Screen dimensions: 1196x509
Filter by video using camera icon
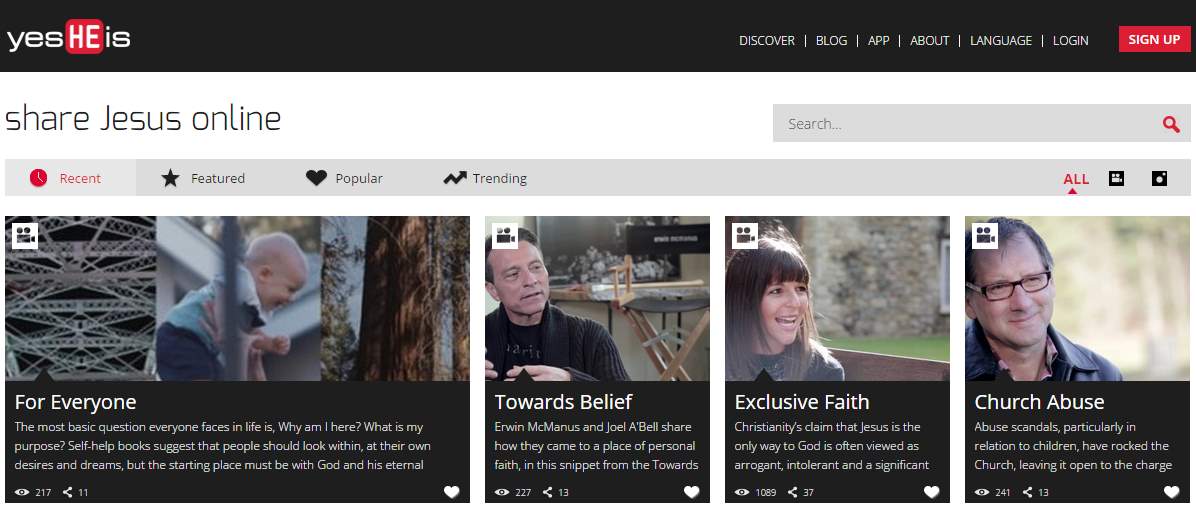[1116, 179]
